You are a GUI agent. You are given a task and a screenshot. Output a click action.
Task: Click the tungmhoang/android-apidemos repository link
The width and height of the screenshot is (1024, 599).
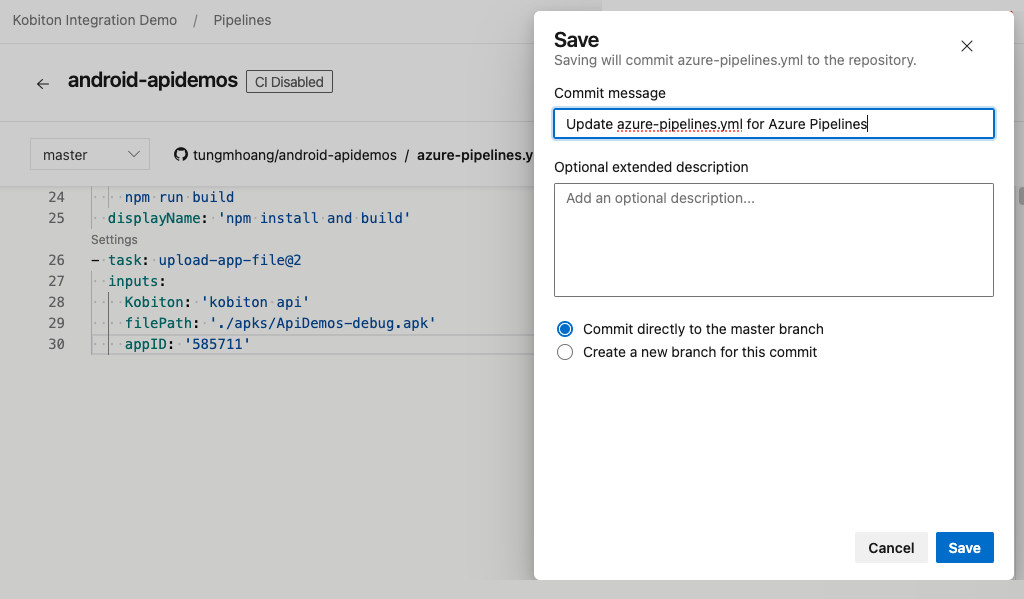[295, 155]
